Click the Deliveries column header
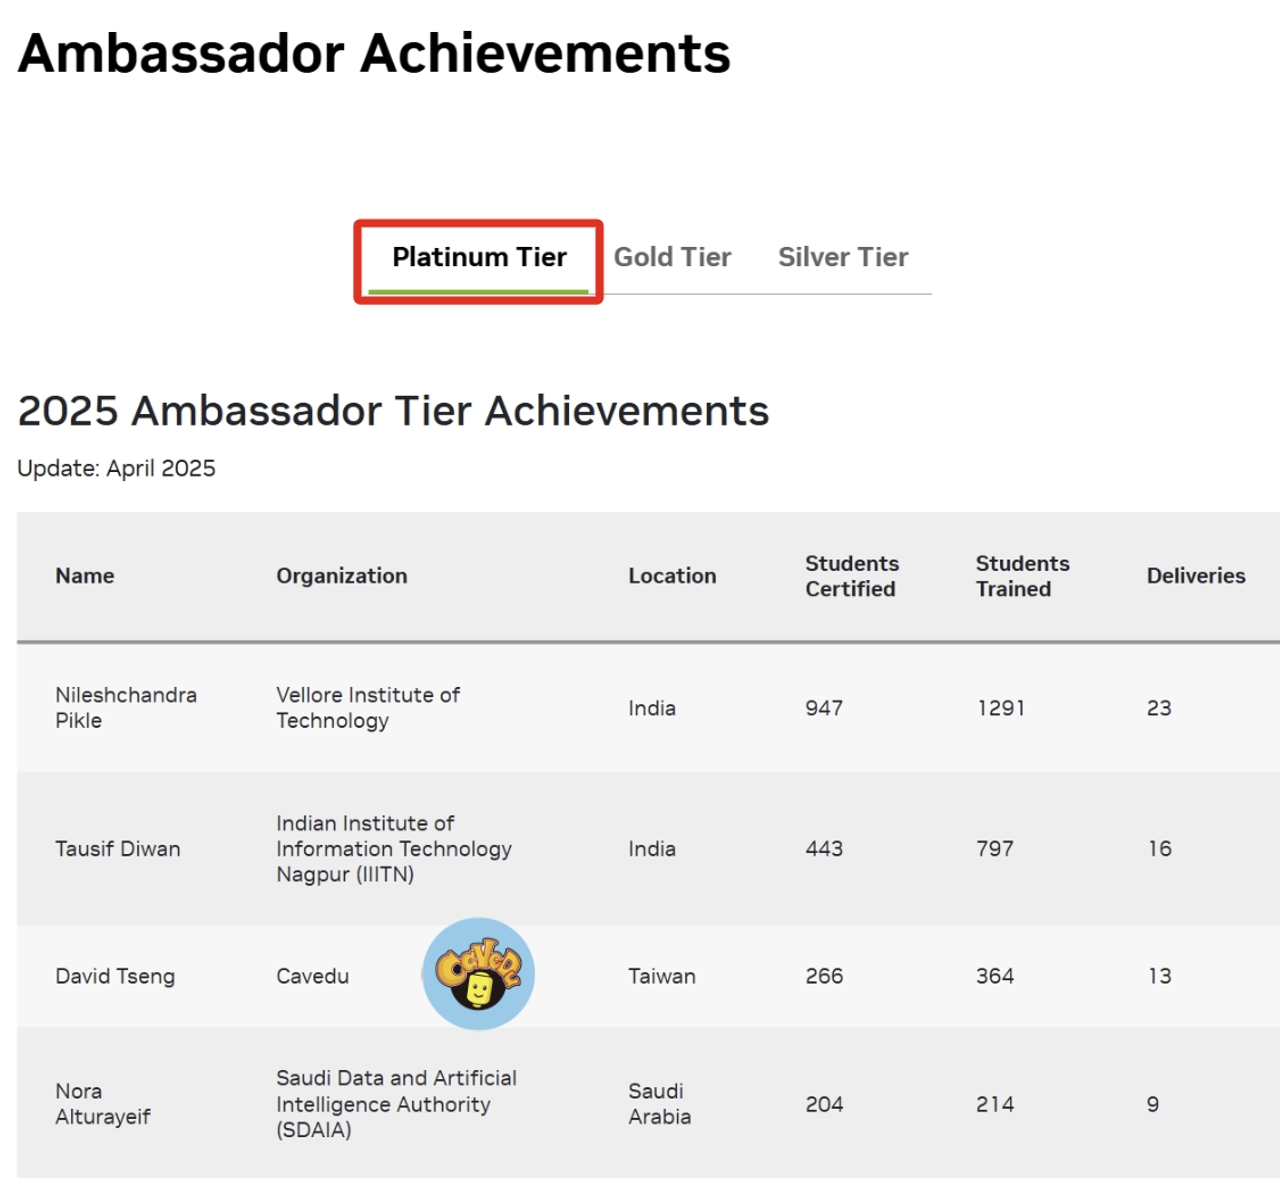This screenshot has height=1178, width=1280. 1196,576
